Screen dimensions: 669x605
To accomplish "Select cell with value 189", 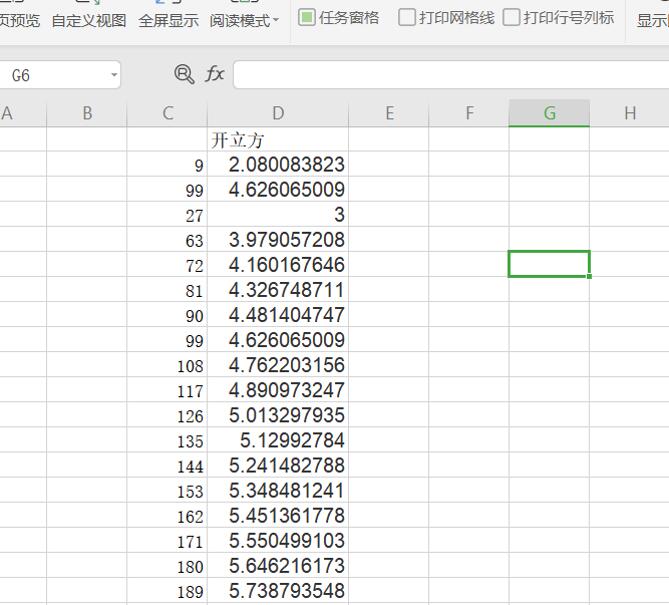I will point(167,591).
